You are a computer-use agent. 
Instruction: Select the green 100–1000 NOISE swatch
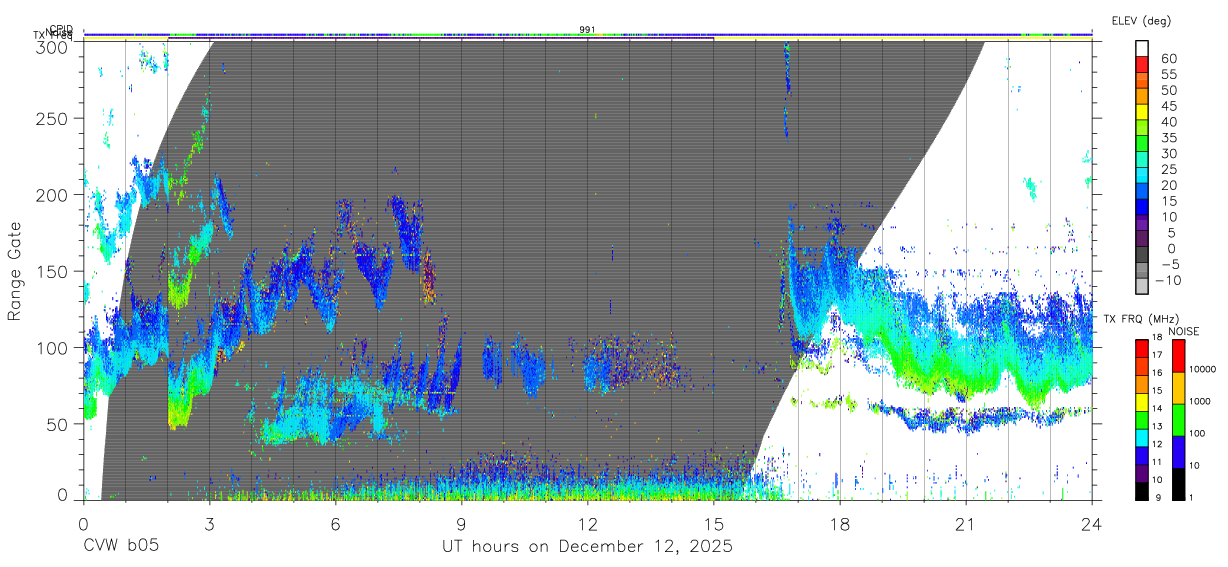point(1179,420)
